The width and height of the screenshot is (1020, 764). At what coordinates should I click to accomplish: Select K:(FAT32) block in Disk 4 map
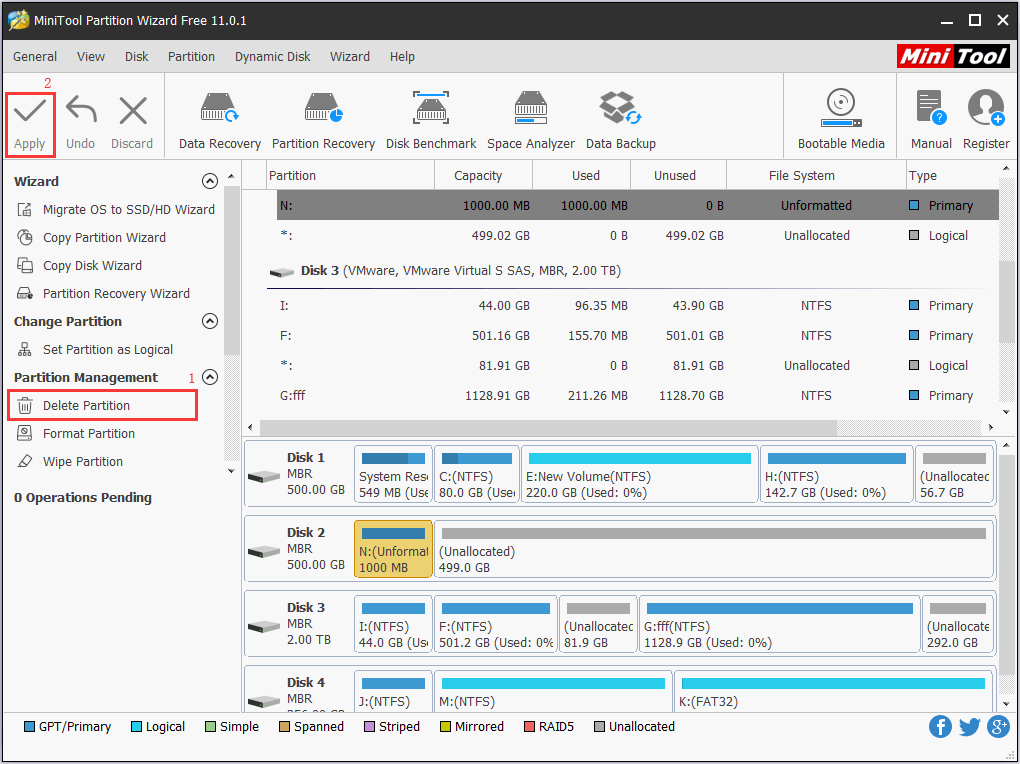pos(834,691)
